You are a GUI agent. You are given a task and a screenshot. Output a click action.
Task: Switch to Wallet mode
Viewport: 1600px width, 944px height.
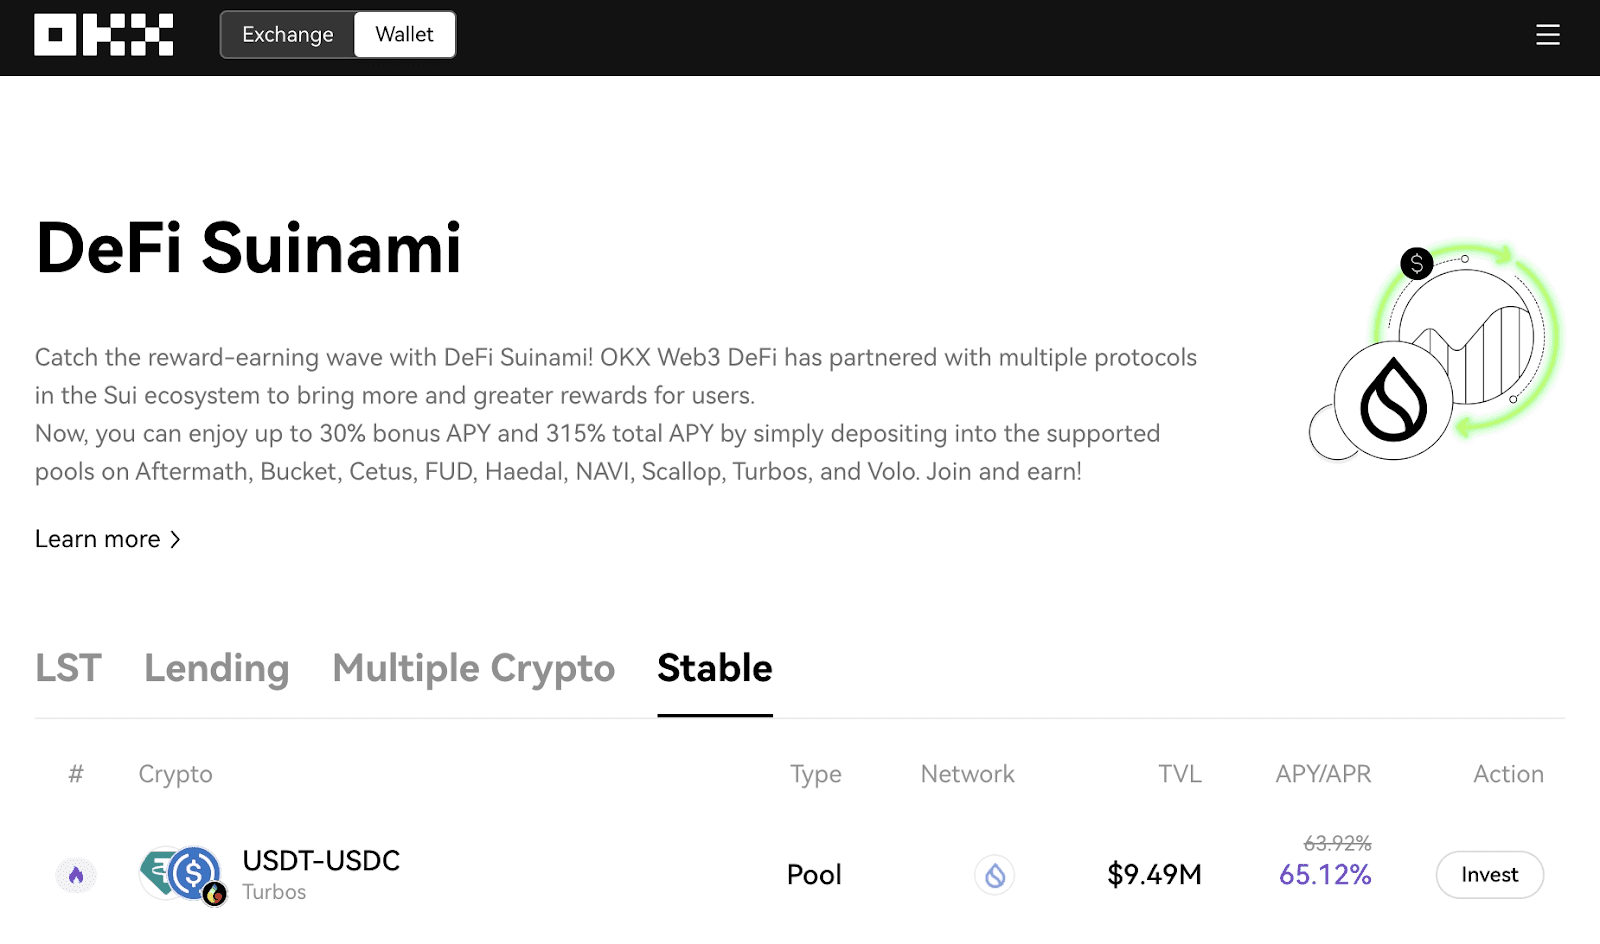pyautogui.click(x=404, y=35)
